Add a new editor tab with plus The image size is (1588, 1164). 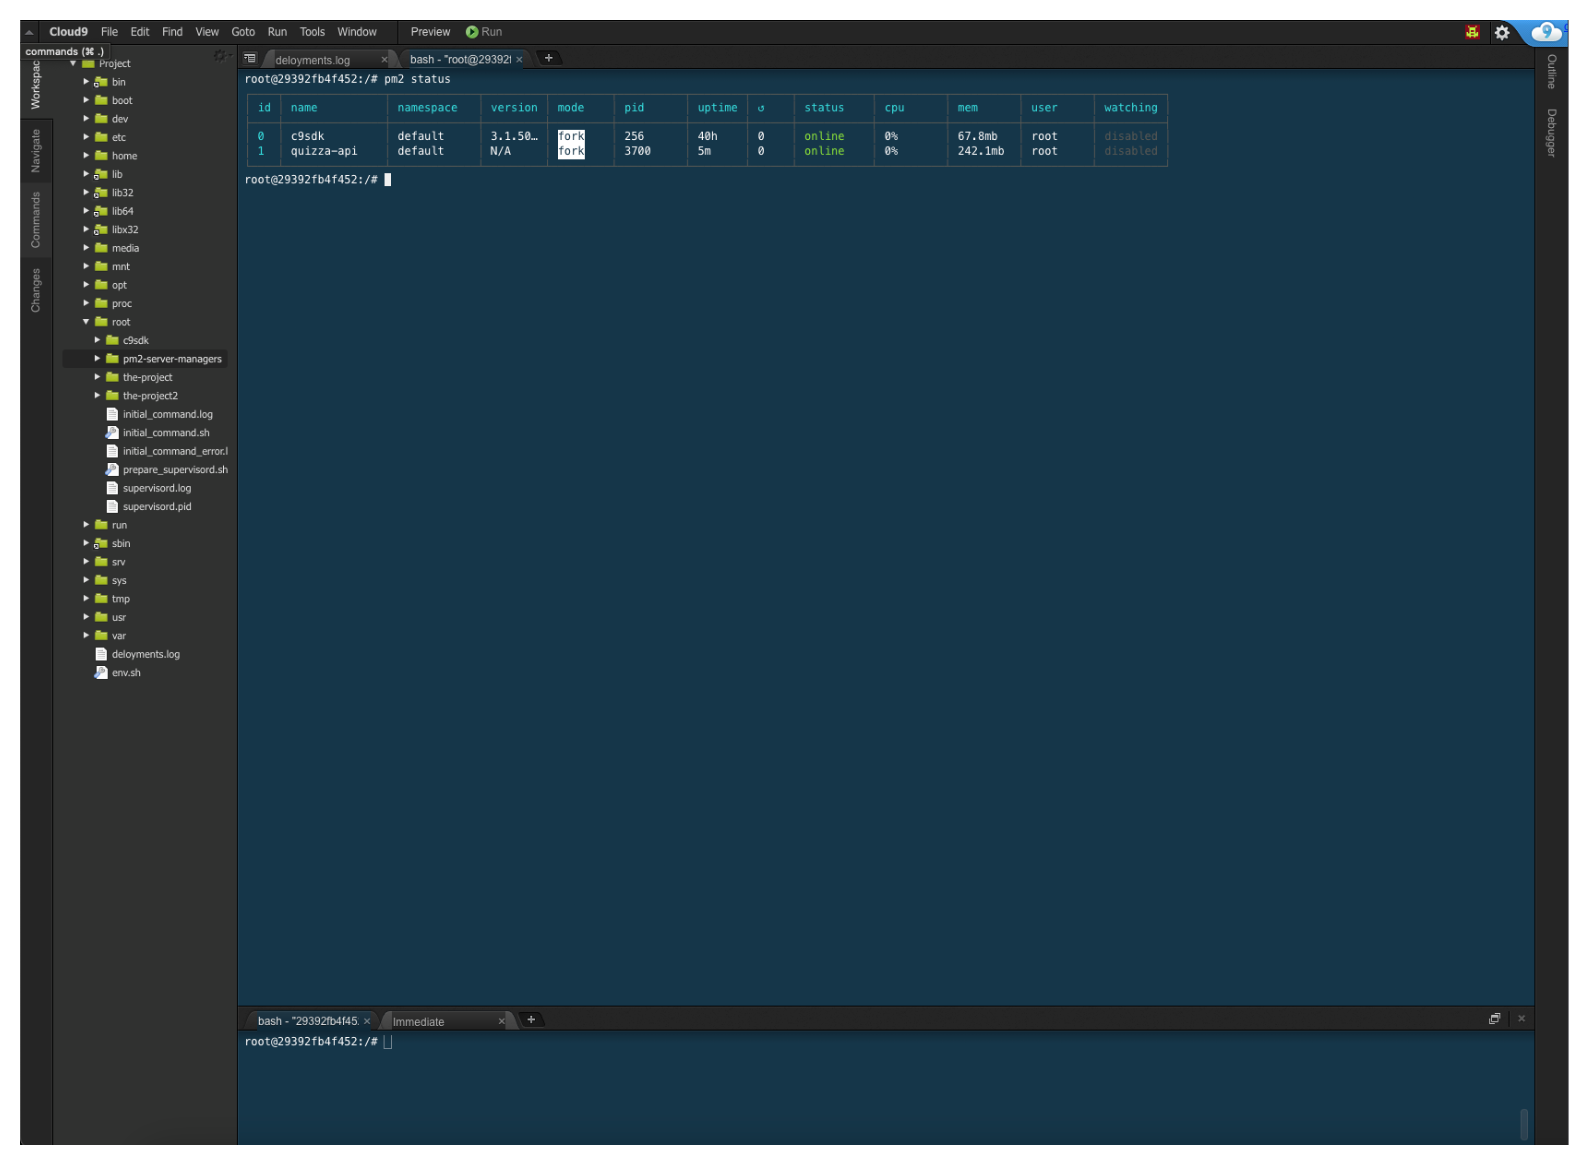548,58
